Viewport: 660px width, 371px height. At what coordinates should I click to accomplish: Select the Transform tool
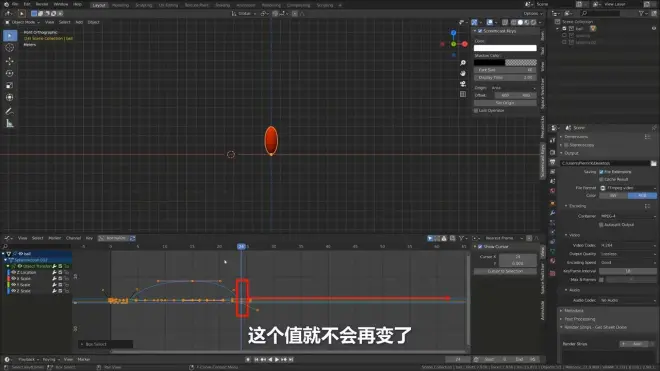(x=10, y=97)
